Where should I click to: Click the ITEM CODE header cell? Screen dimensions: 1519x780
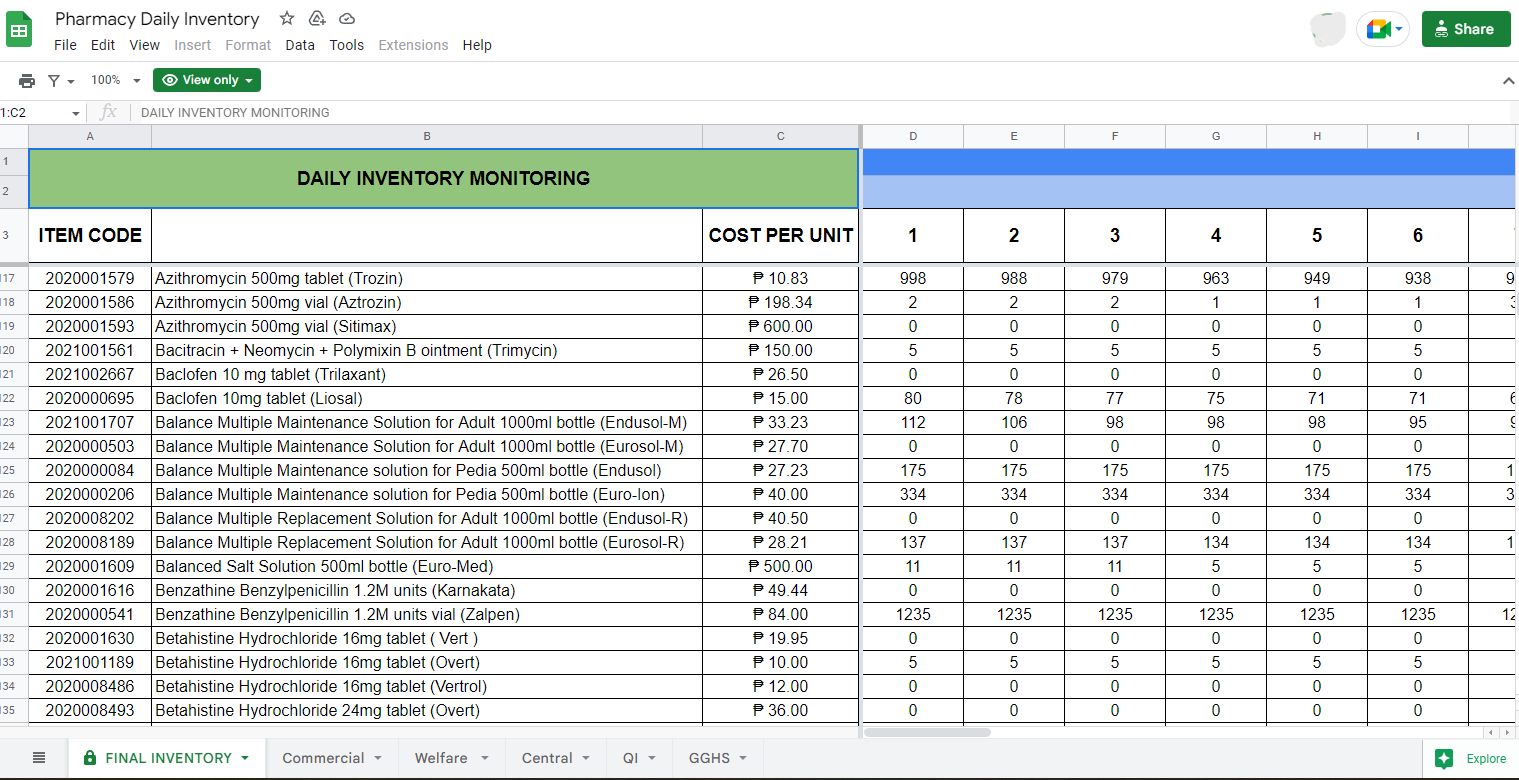tap(90, 236)
